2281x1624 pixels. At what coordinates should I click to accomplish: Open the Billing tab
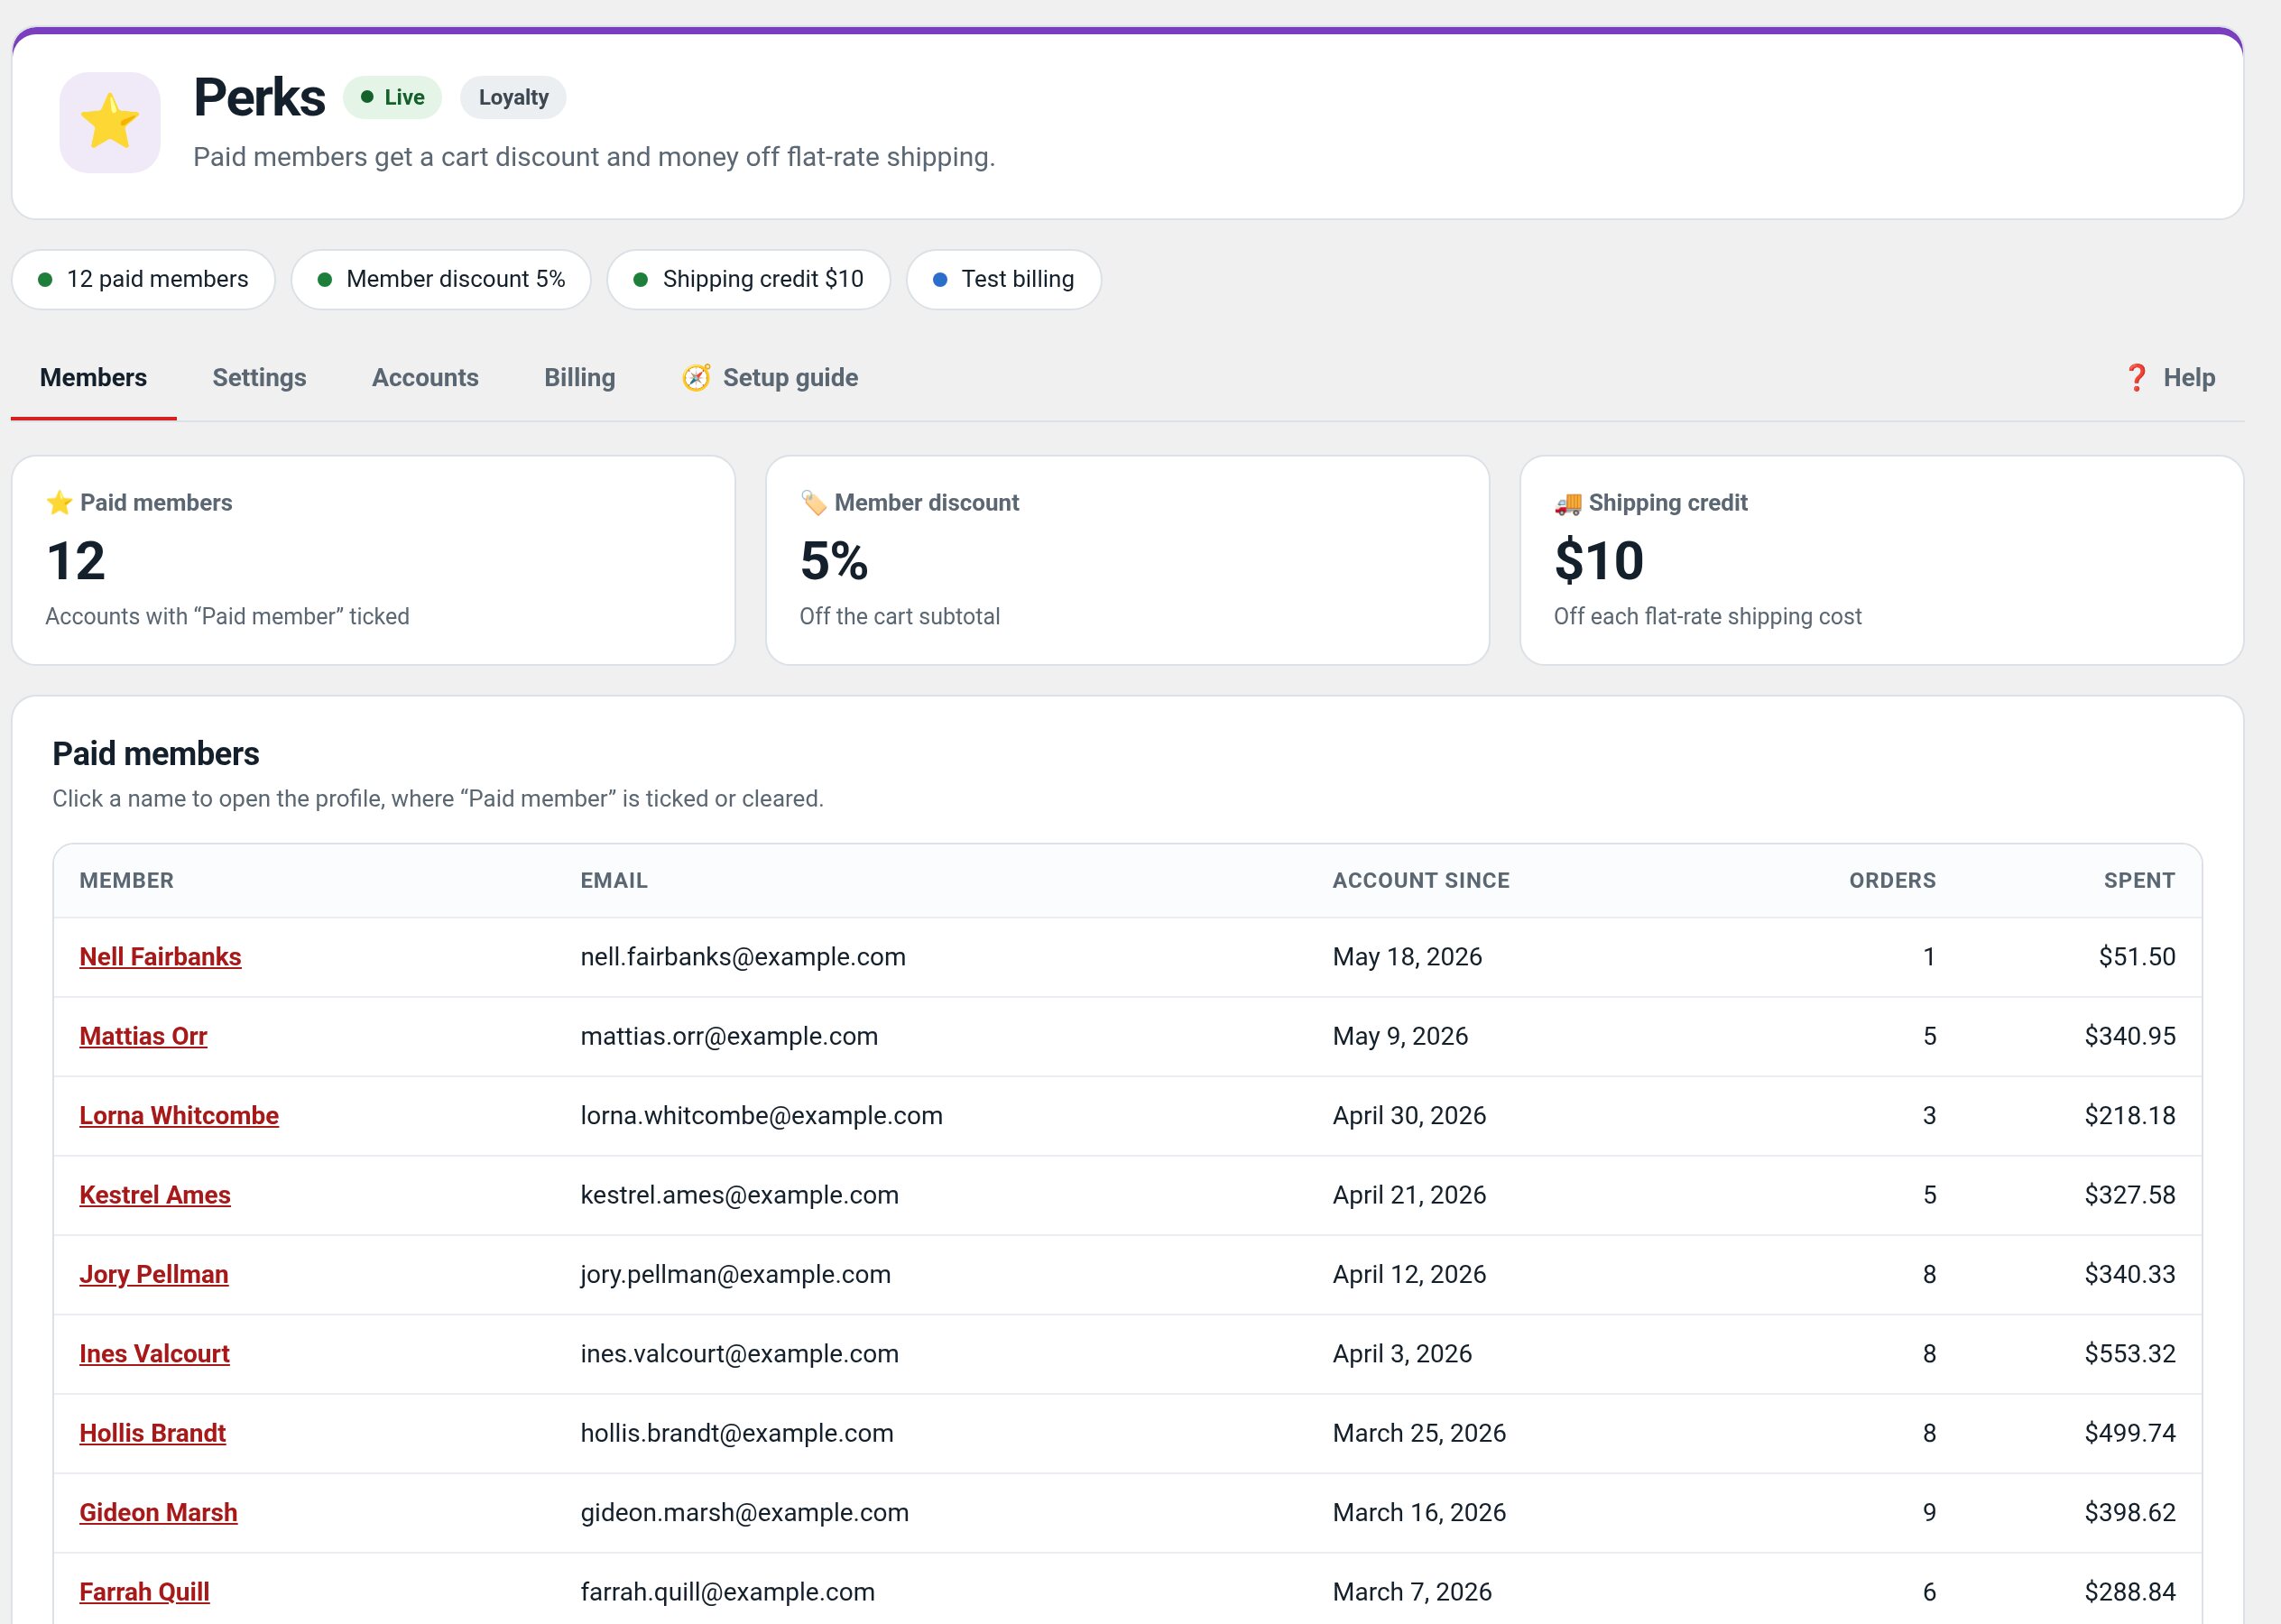[580, 378]
